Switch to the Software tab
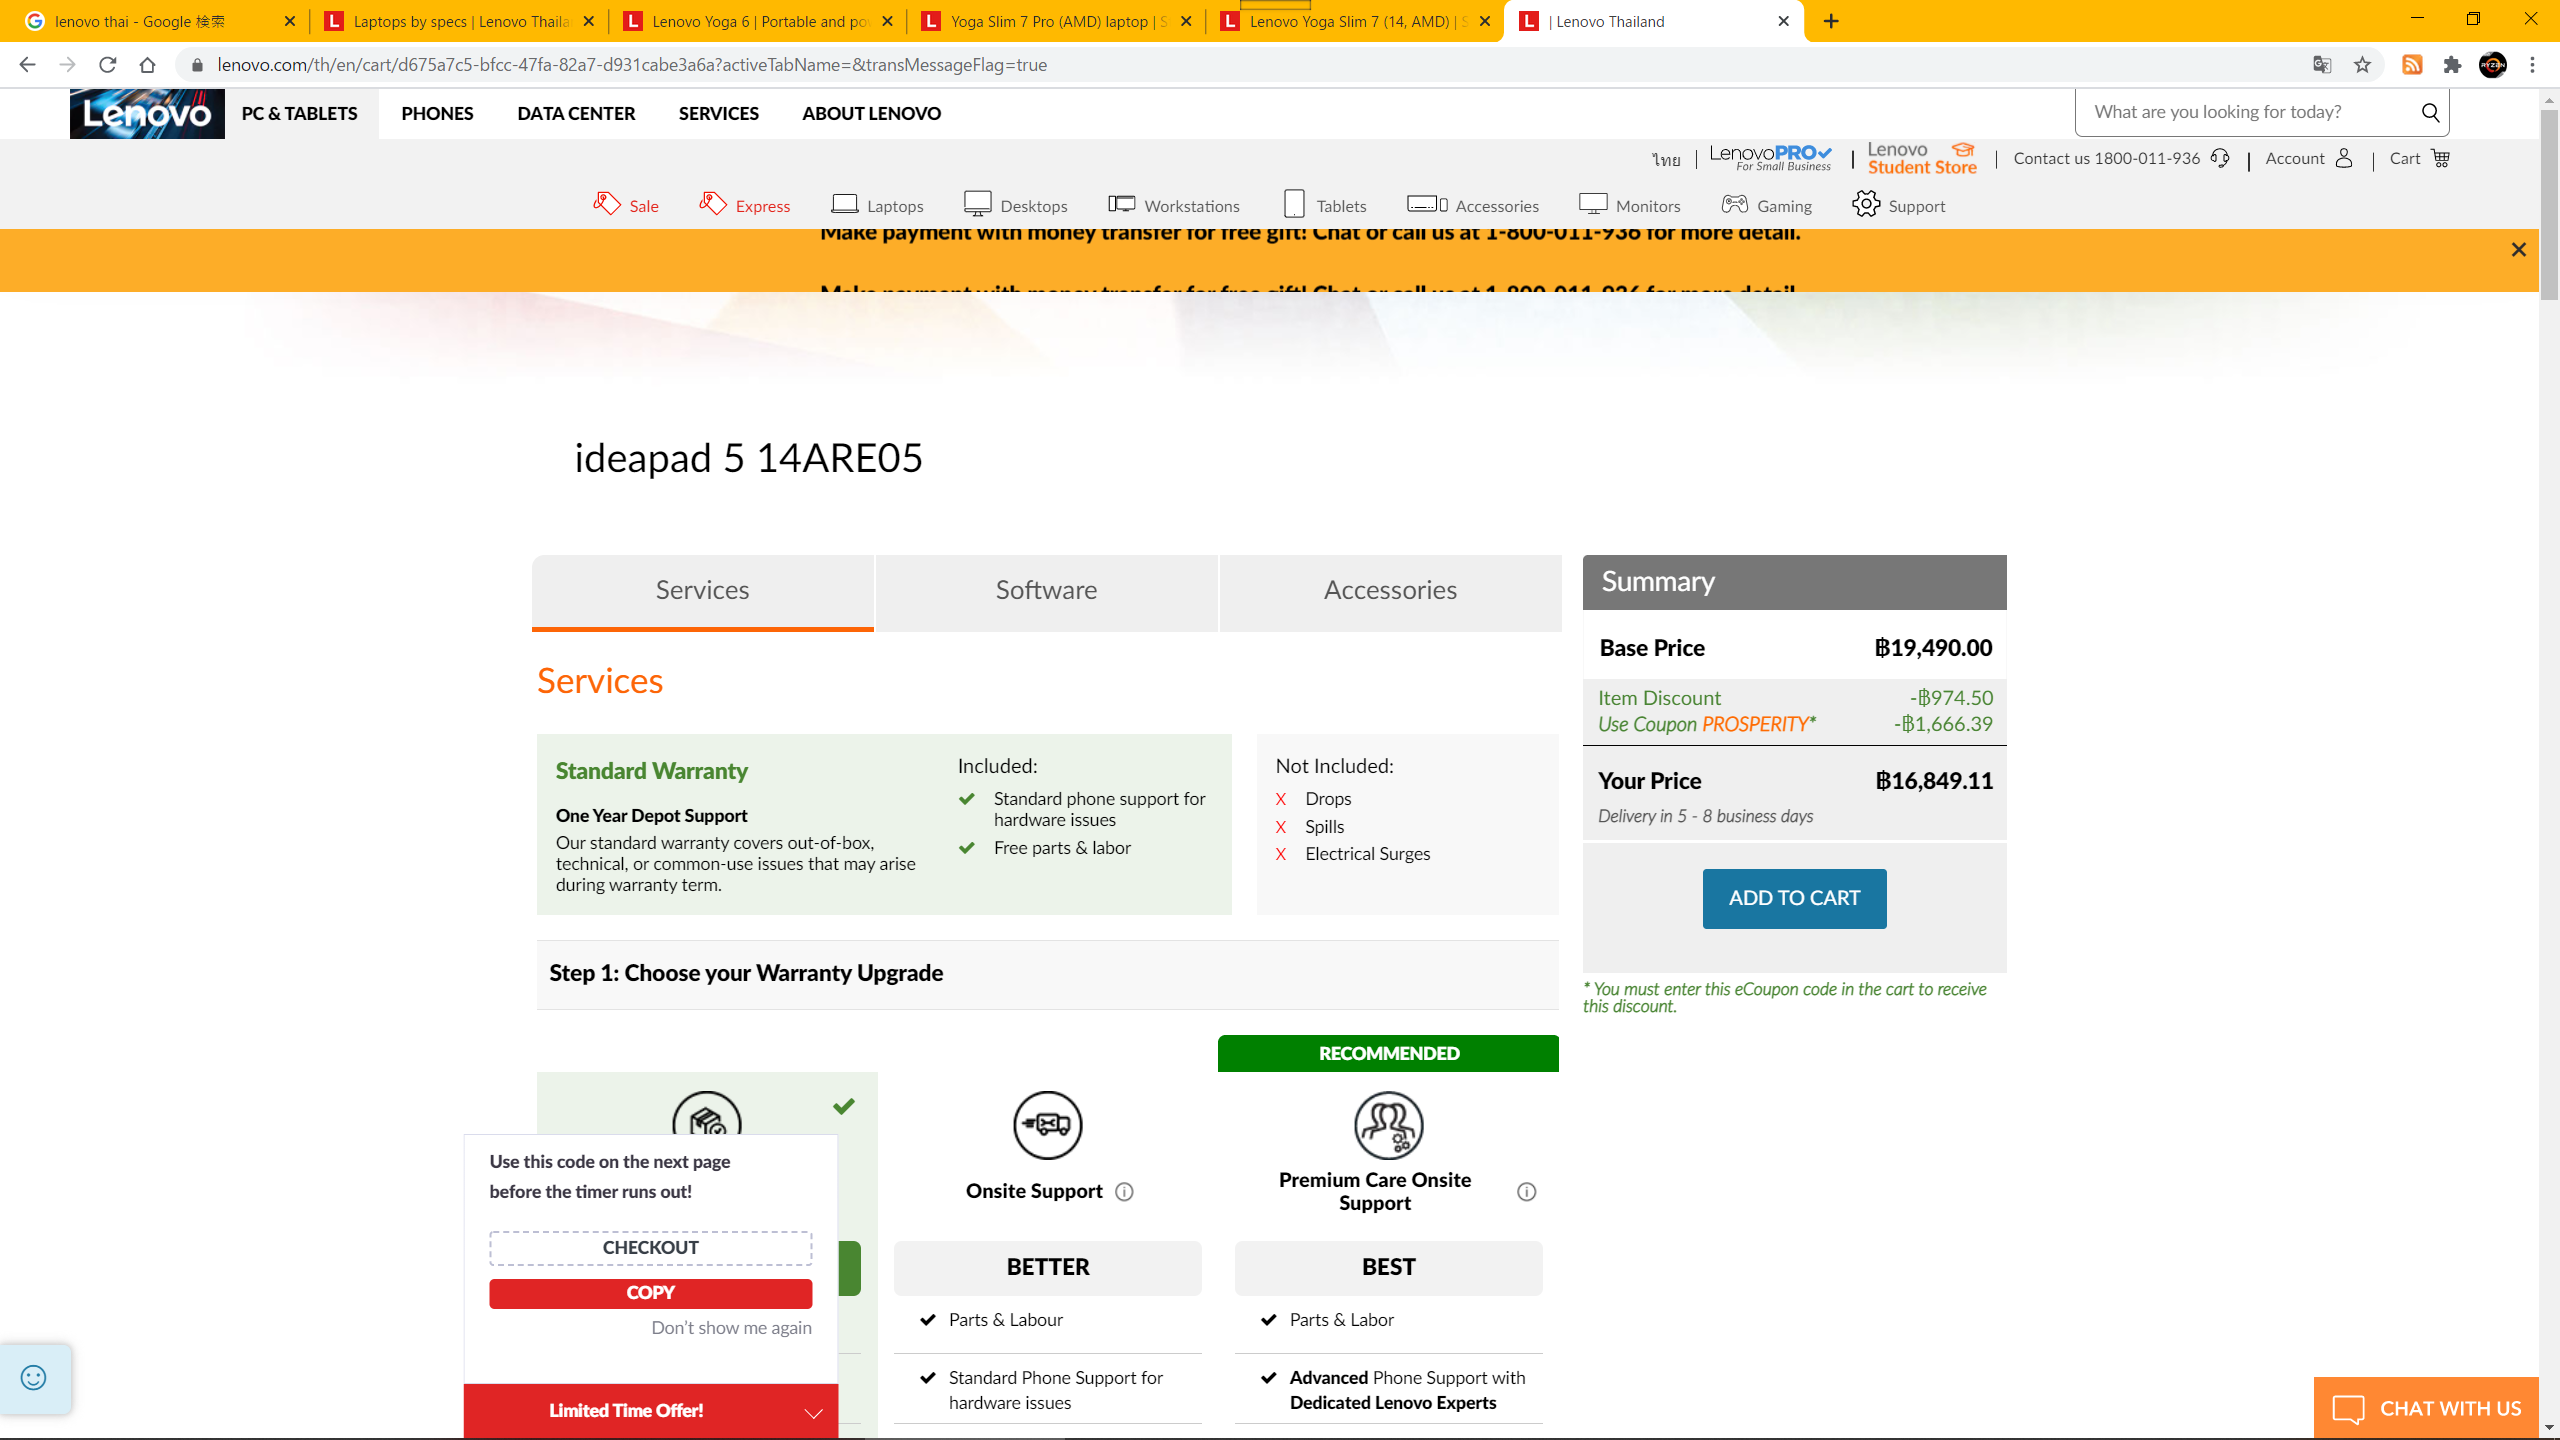The image size is (2560, 1440). pos(1046,591)
